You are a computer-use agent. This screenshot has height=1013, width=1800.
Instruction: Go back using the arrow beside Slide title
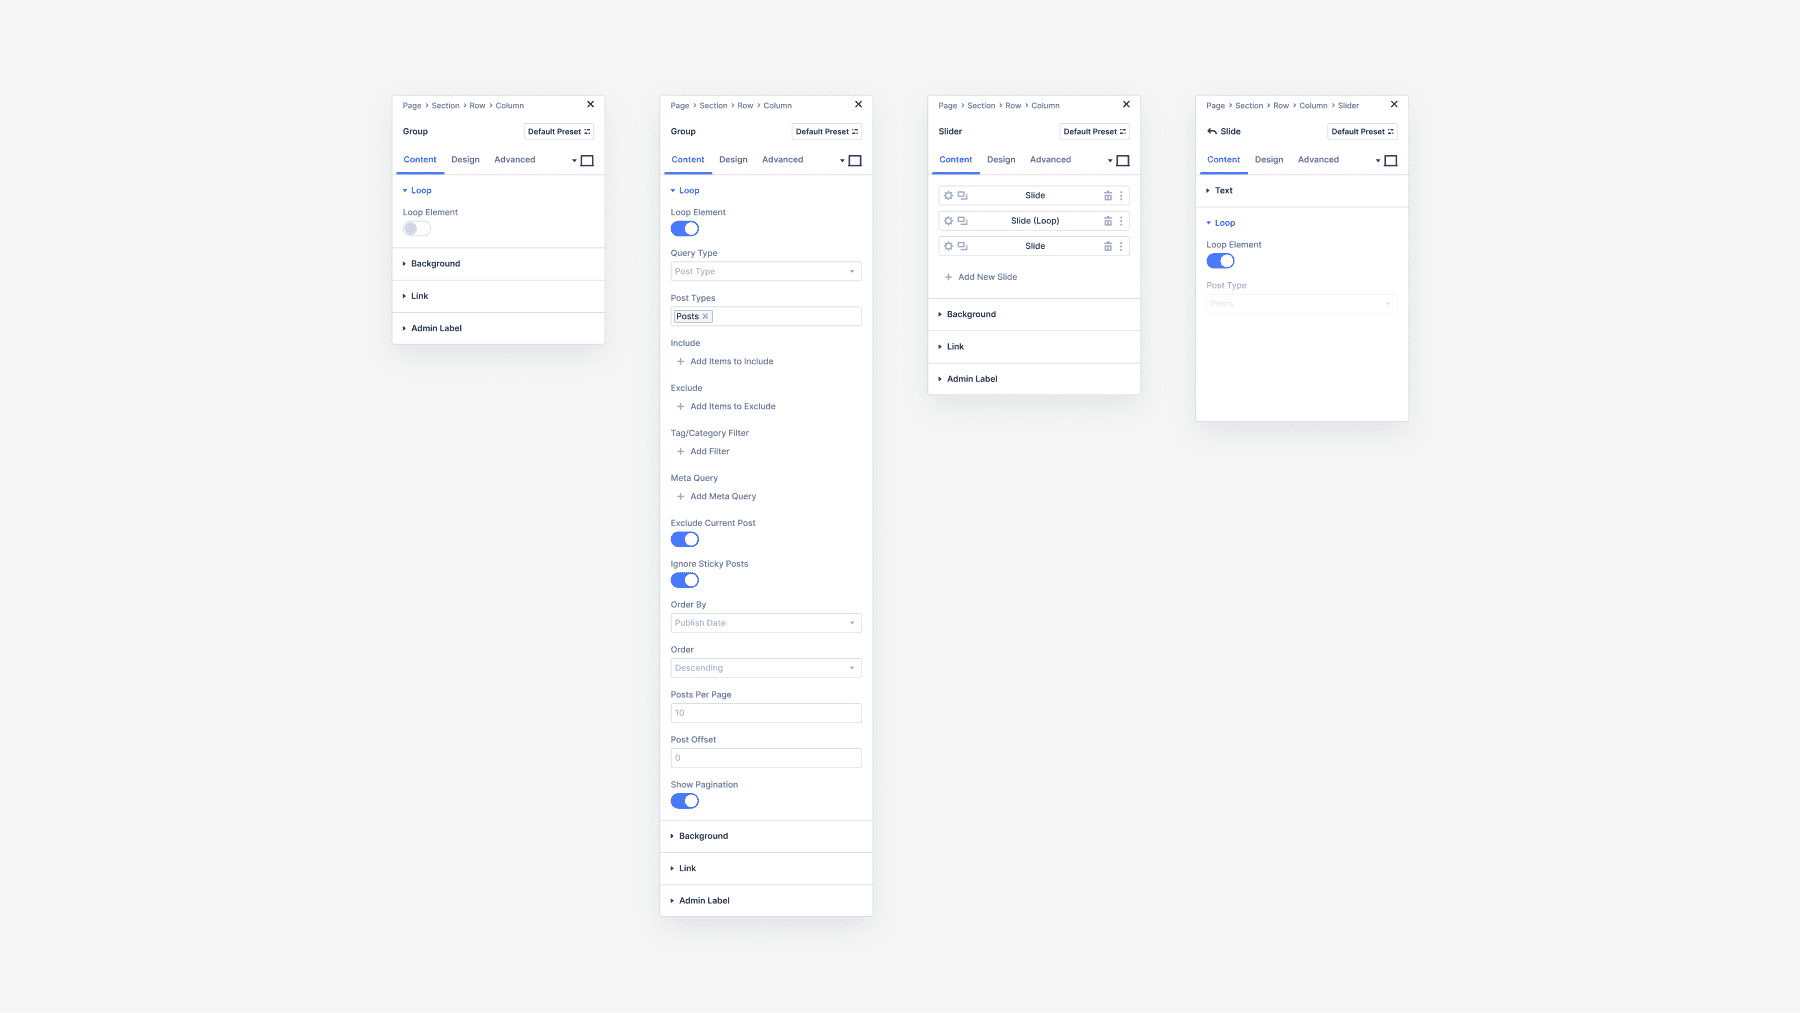(1212, 132)
